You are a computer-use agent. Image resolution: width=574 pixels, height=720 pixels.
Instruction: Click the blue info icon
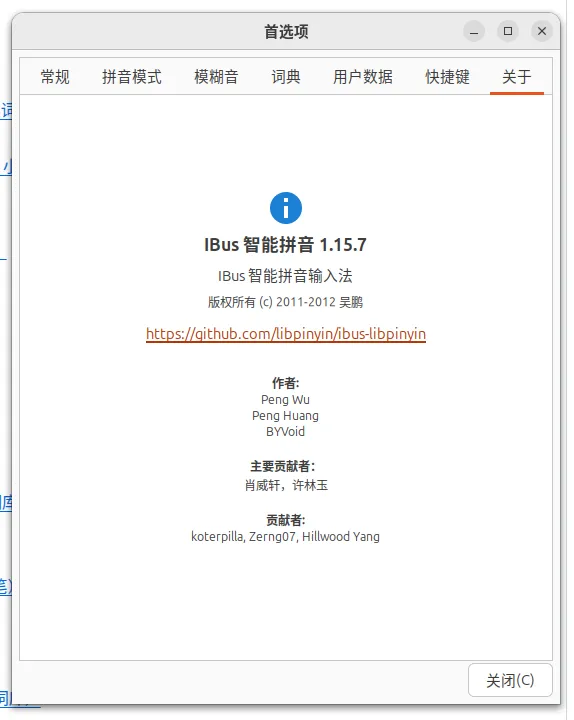(286, 208)
